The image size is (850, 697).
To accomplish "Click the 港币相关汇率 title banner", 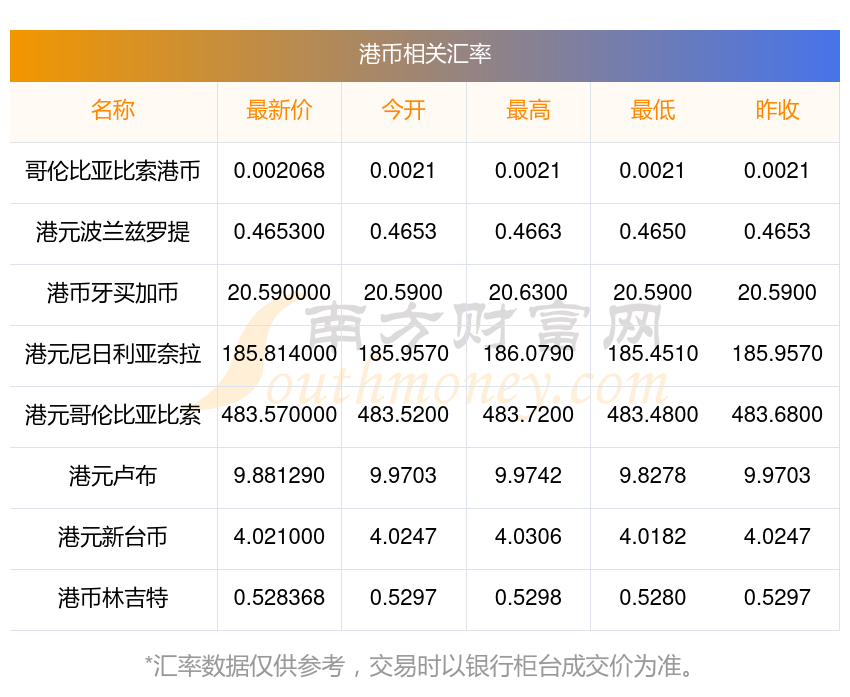I will 425,54.
